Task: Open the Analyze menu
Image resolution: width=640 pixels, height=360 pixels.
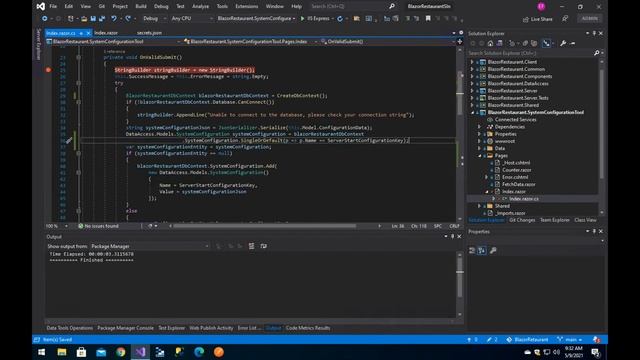Action: coord(200,7)
